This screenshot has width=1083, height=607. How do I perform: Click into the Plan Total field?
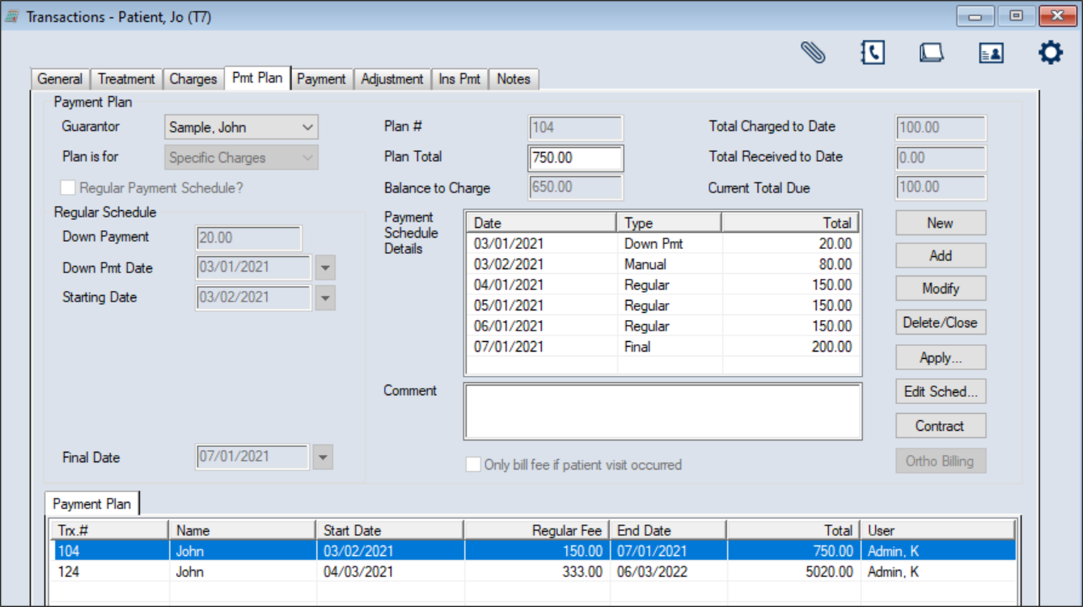coord(575,158)
